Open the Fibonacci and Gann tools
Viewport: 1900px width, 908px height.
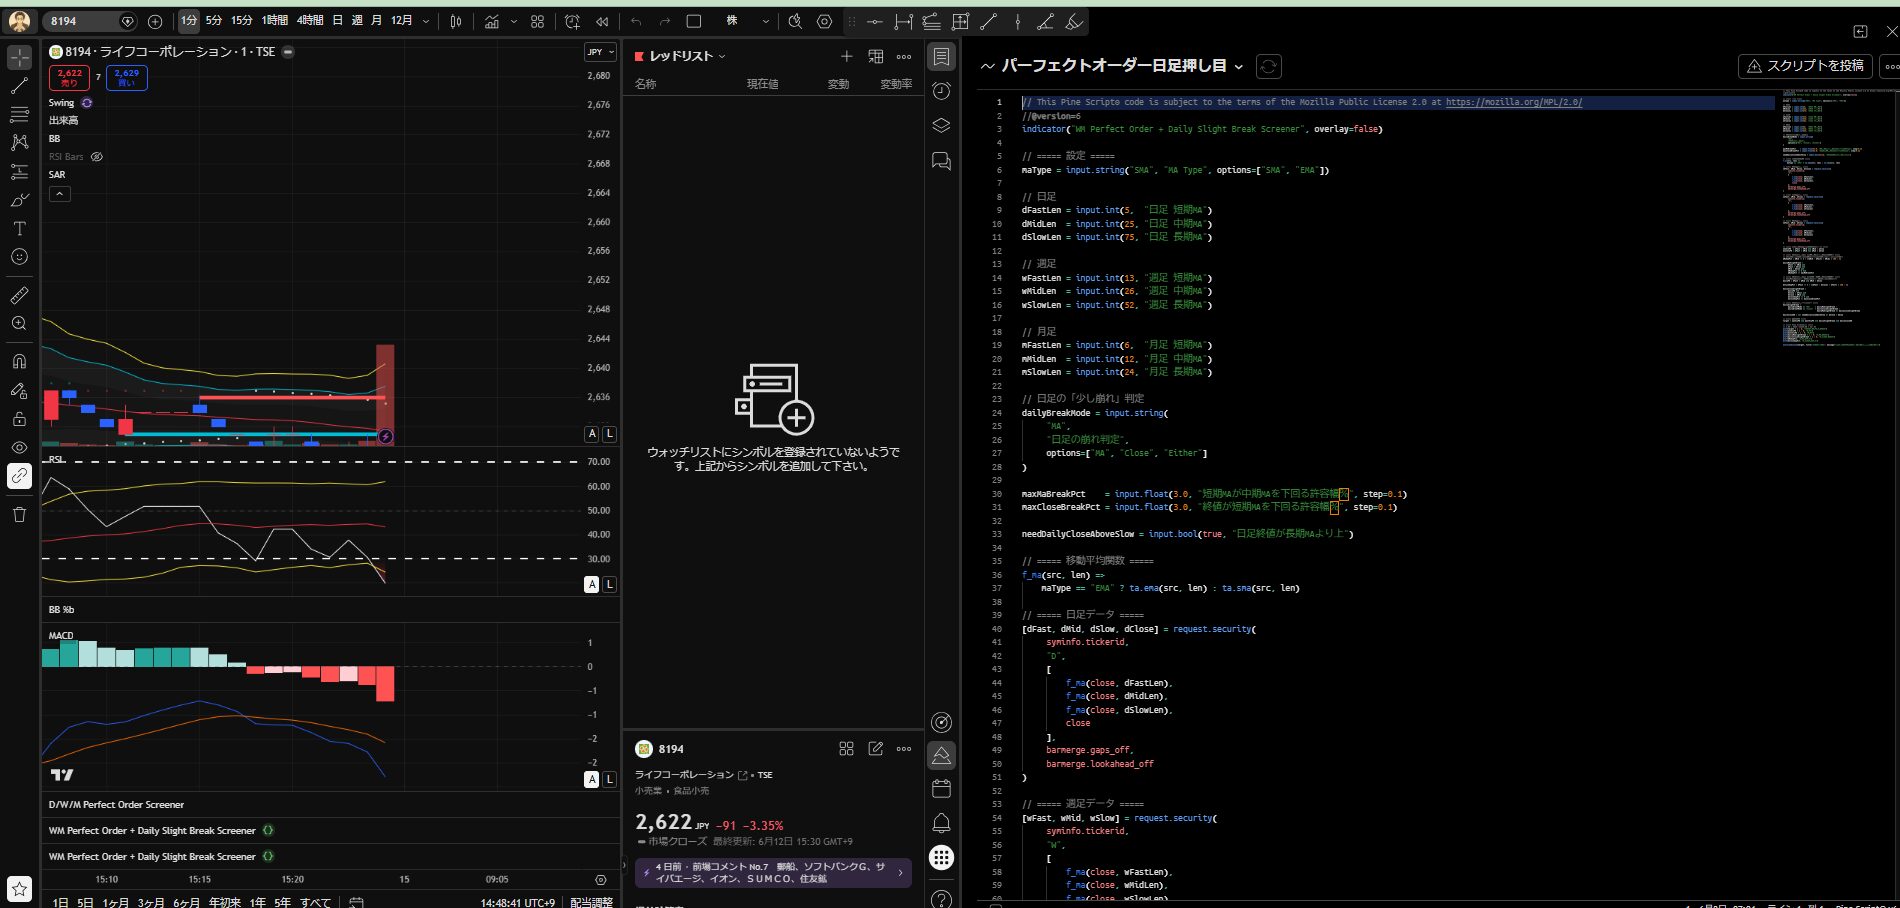[x=19, y=114]
